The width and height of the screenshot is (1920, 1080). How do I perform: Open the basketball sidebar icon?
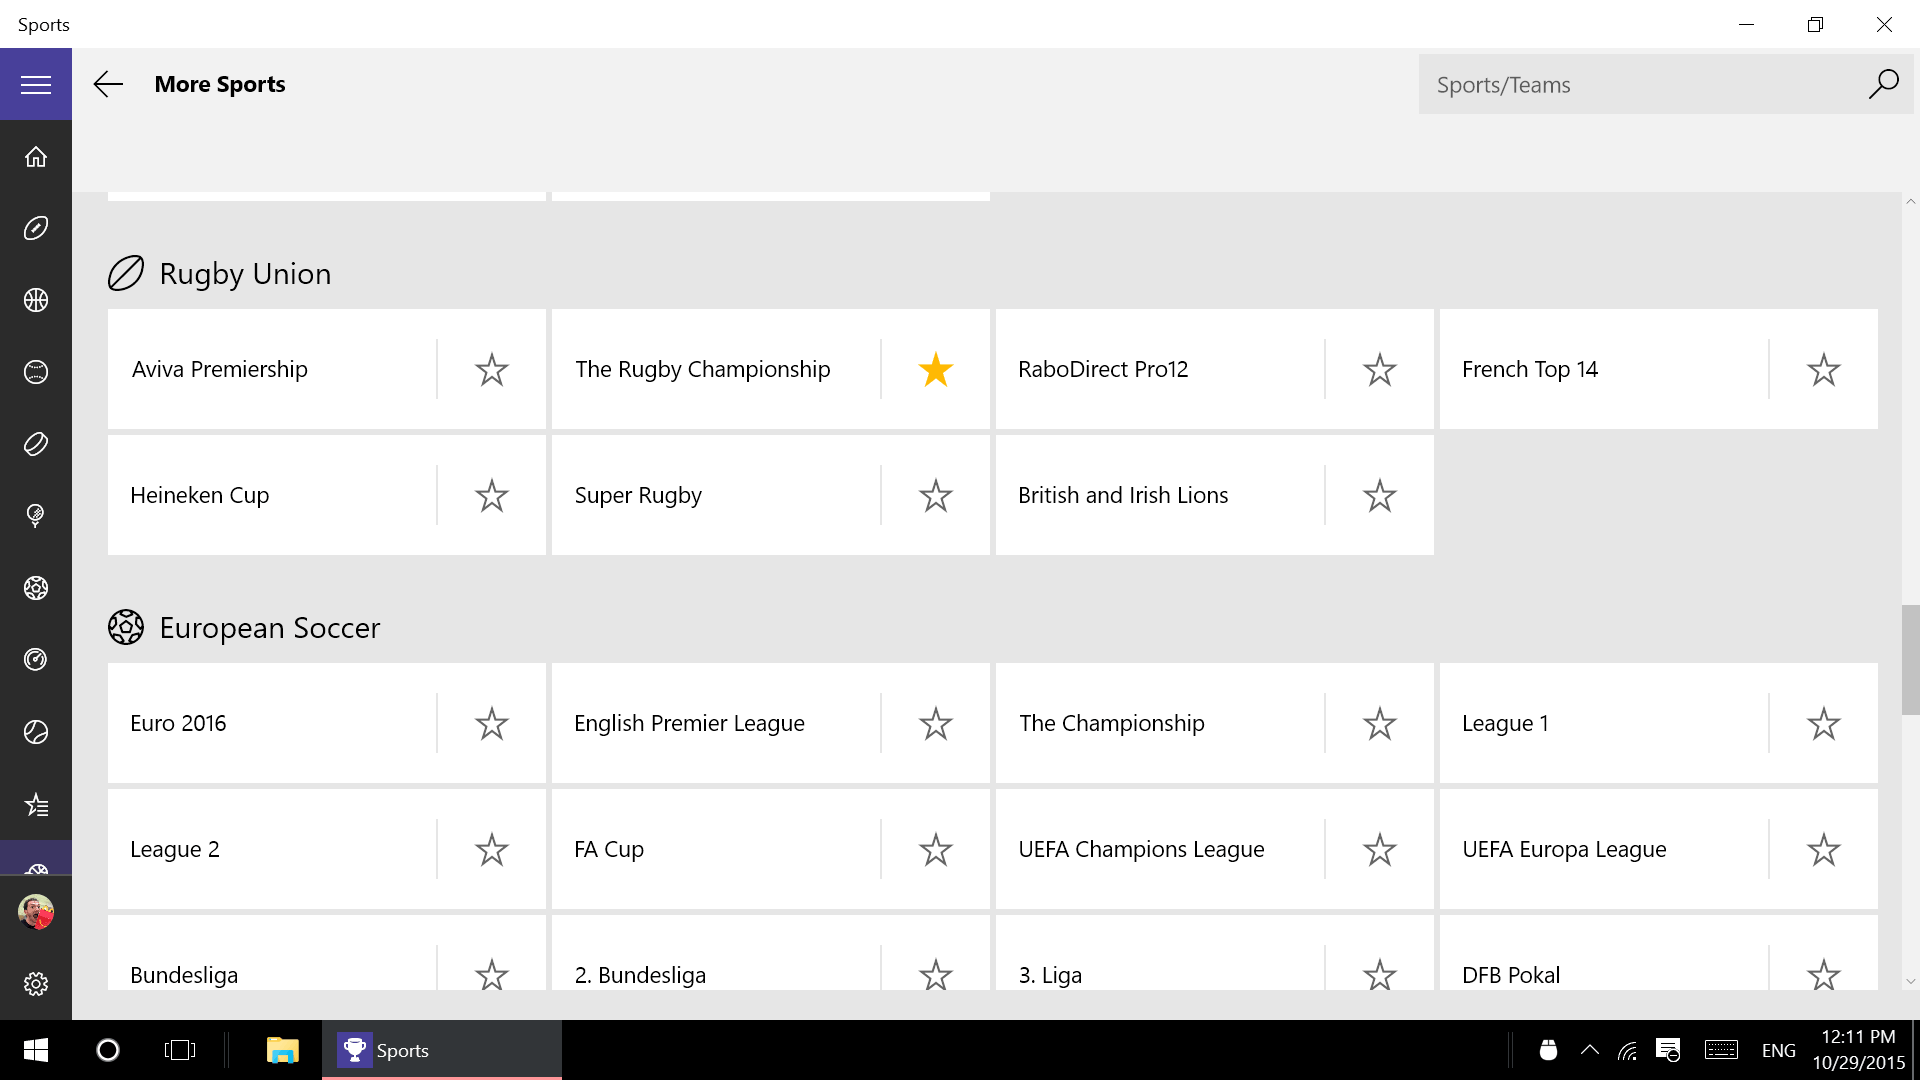(36, 301)
